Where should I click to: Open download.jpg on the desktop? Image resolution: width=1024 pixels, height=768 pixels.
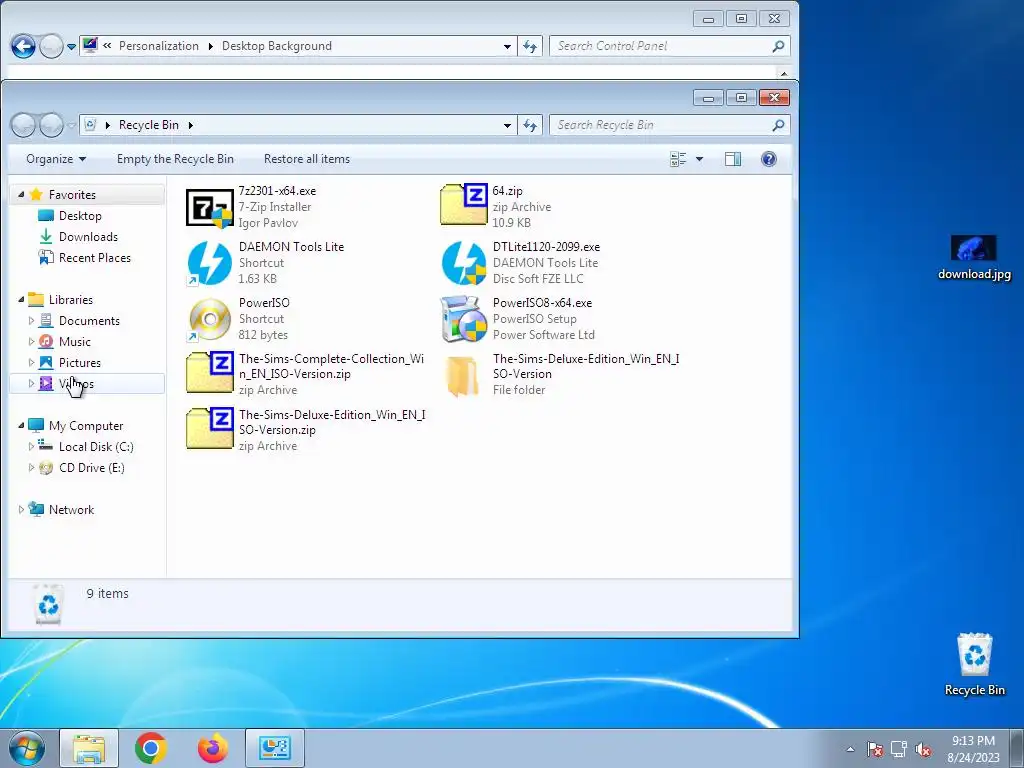(974, 257)
